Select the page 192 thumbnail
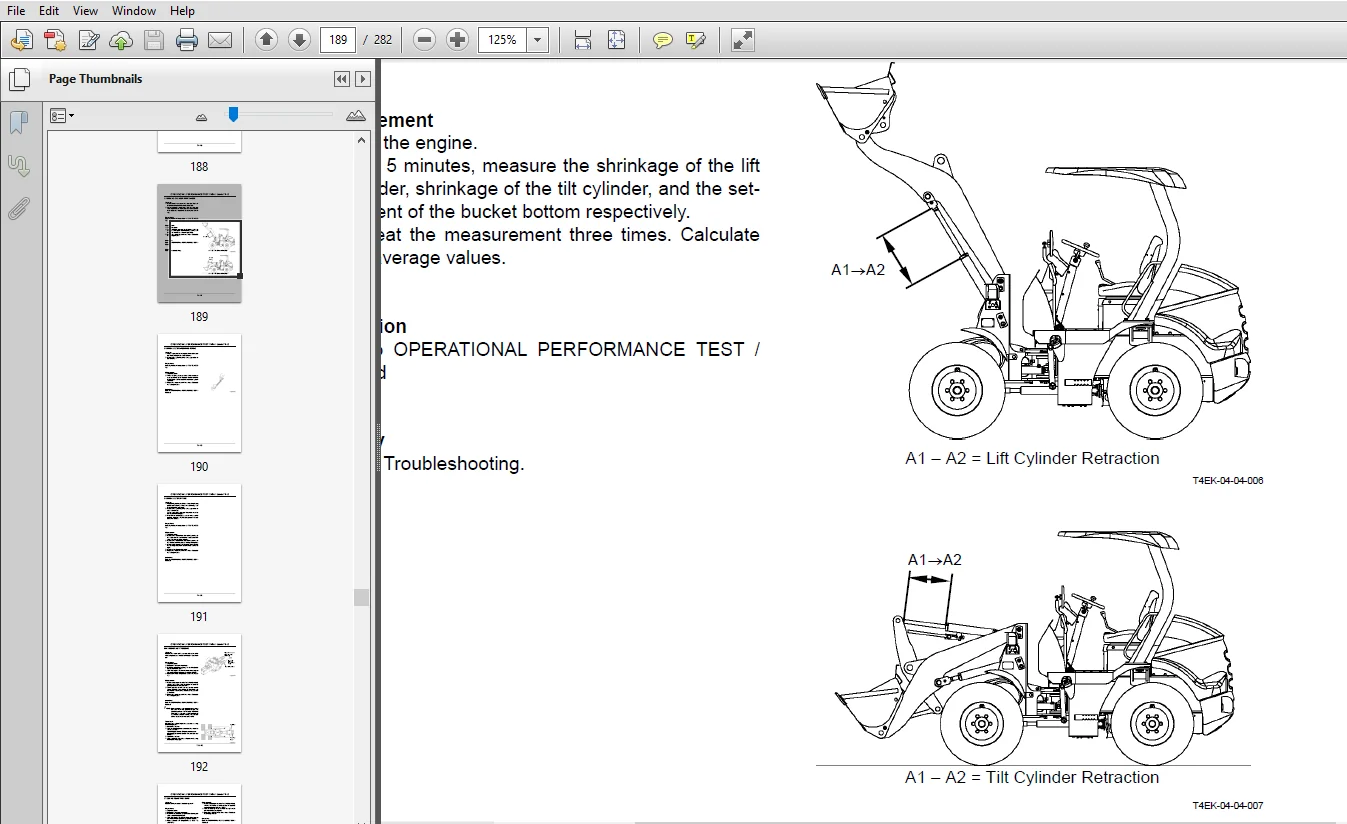Viewport: 1347px width, 824px height. (x=199, y=693)
